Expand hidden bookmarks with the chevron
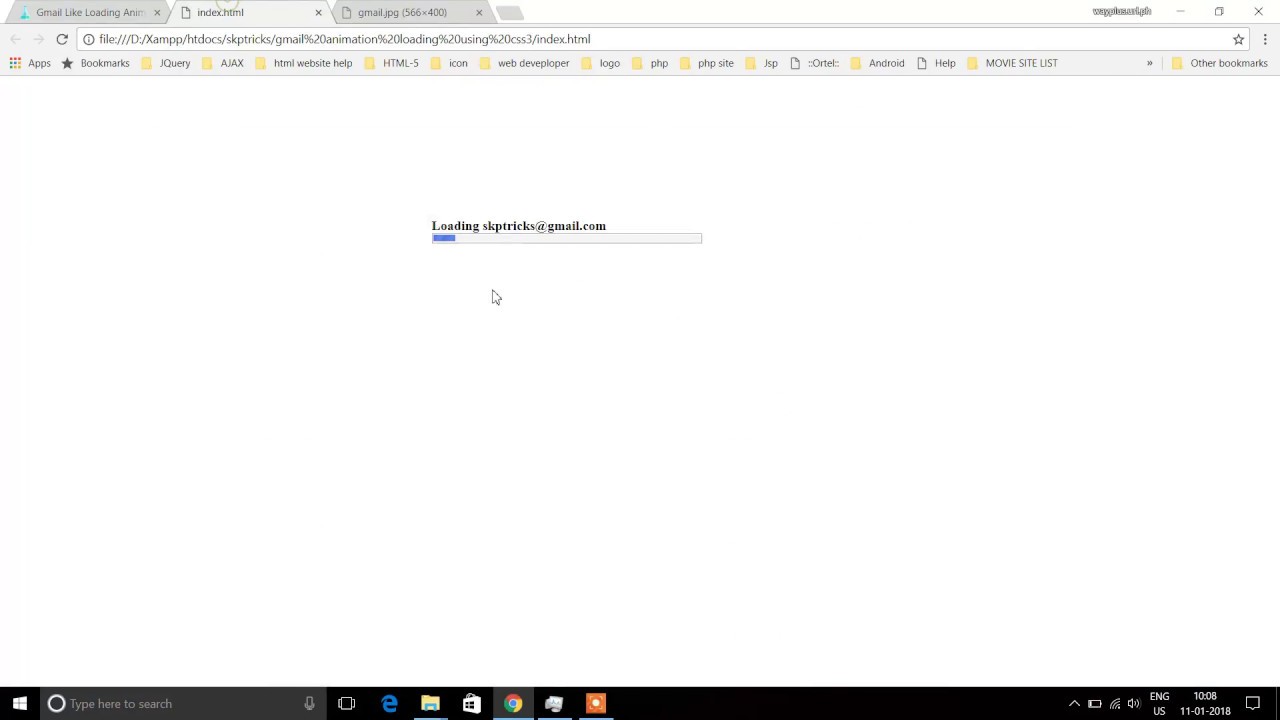Viewport: 1280px width, 720px height. pyautogui.click(x=1149, y=63)
